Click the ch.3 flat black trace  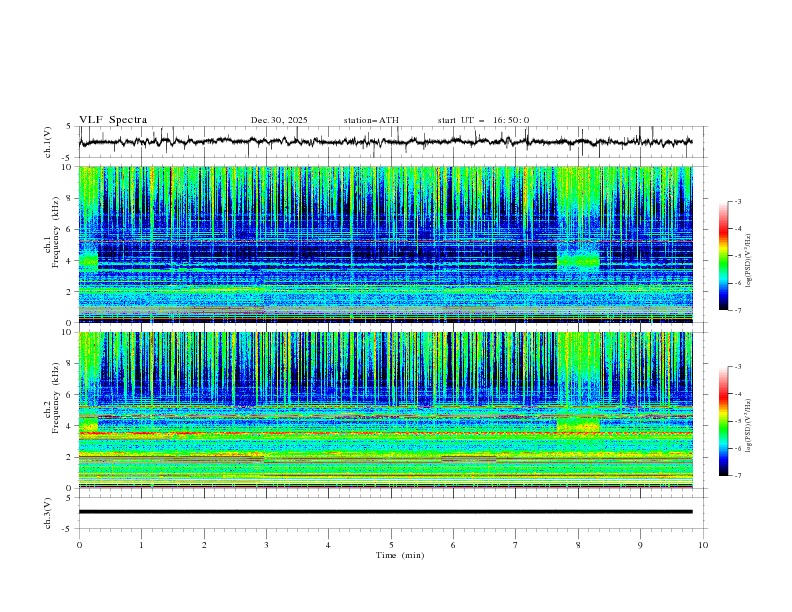[385, 512]
